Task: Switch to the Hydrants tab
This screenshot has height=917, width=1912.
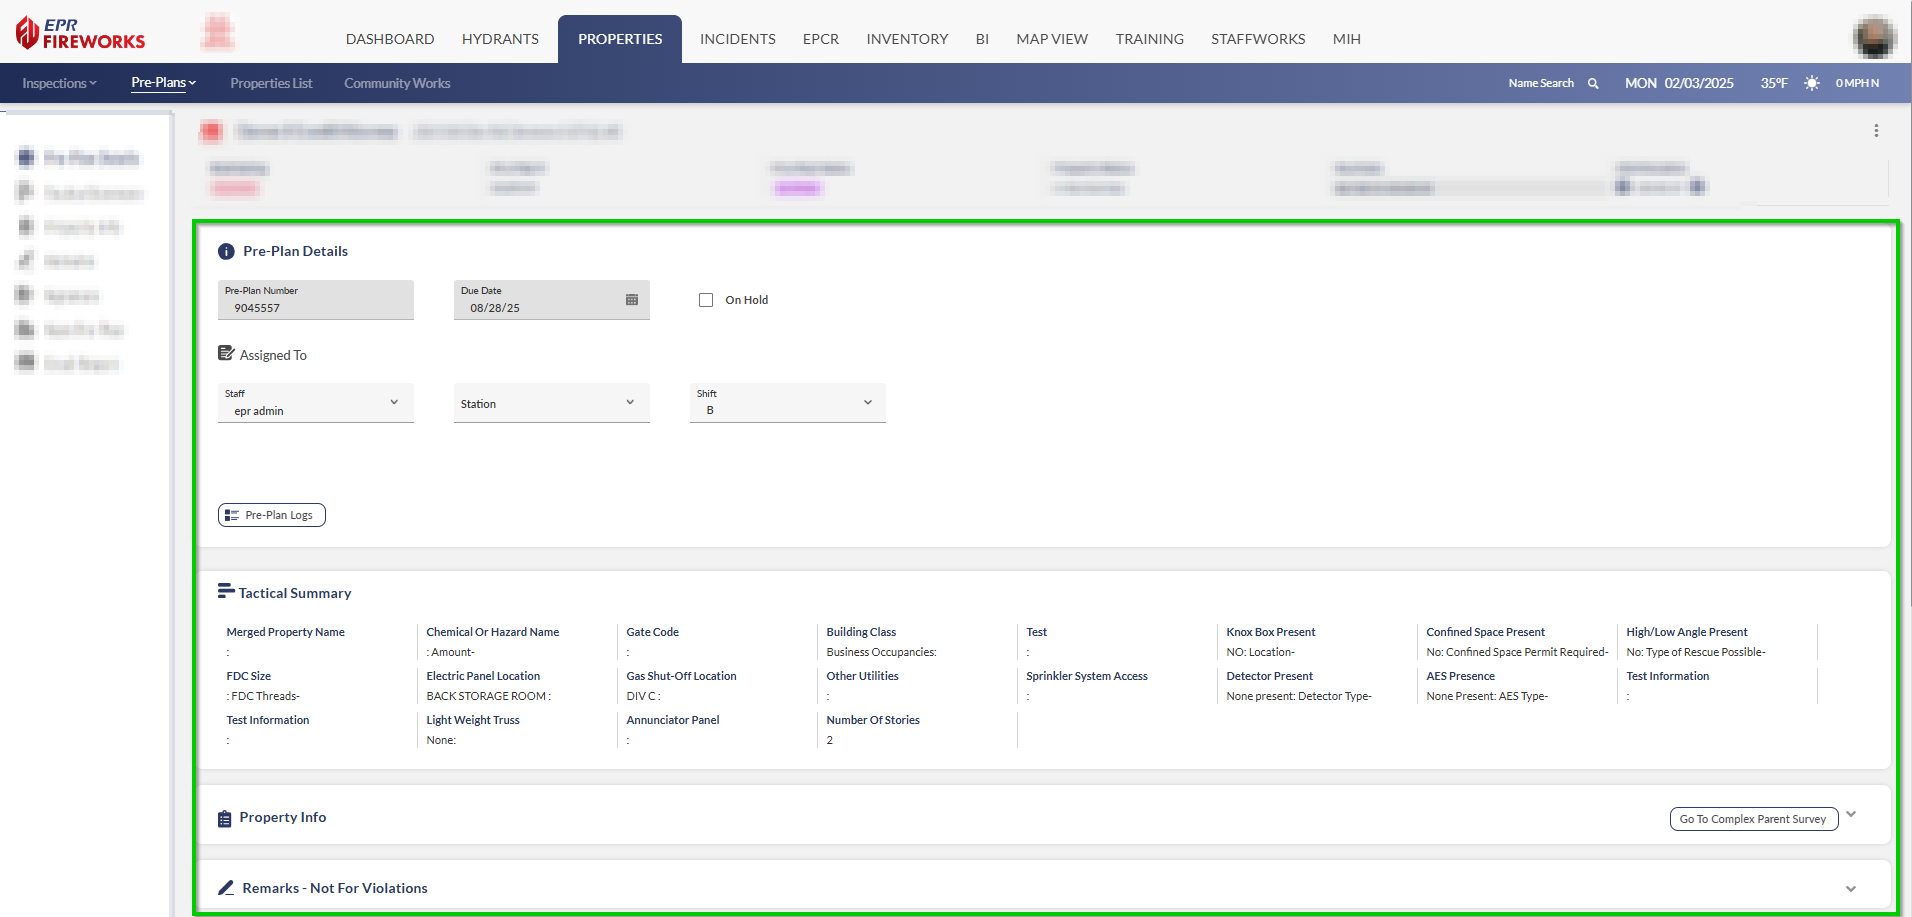Action: point(500,39)
